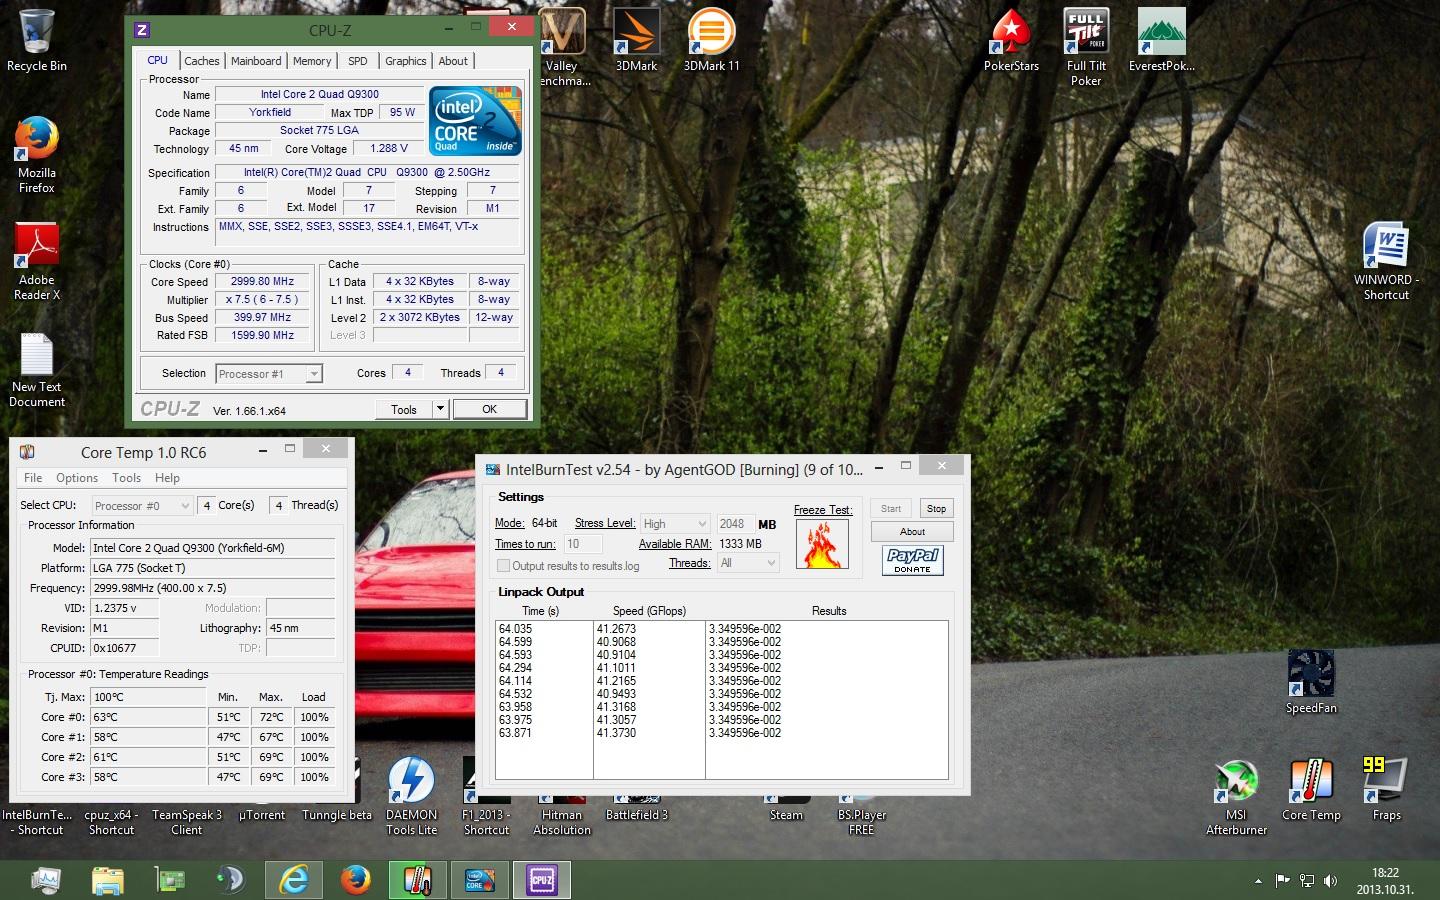The image size is (1440, 900).
Task: Launch Full Tilt Poker desktop icon
Action: 1086,48
